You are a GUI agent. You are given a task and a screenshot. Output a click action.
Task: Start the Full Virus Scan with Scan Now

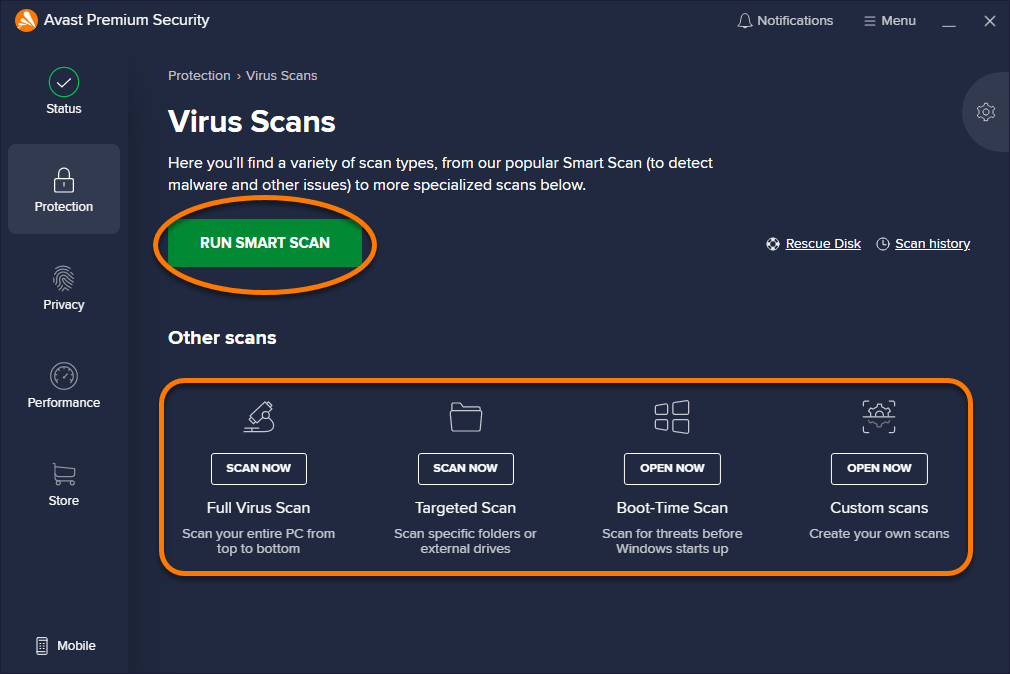pyautogui.click(x=258, y=468)
